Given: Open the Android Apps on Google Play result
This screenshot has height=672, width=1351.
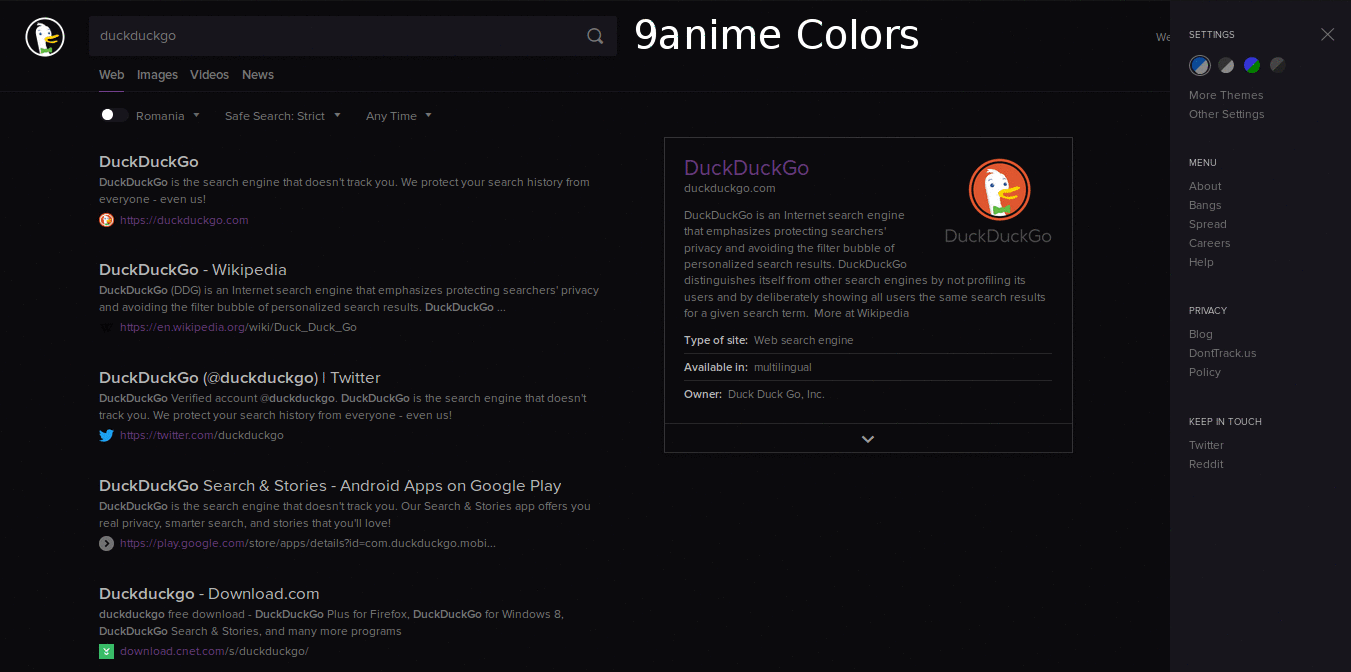Looking at the screenshot, I should 330,486.
